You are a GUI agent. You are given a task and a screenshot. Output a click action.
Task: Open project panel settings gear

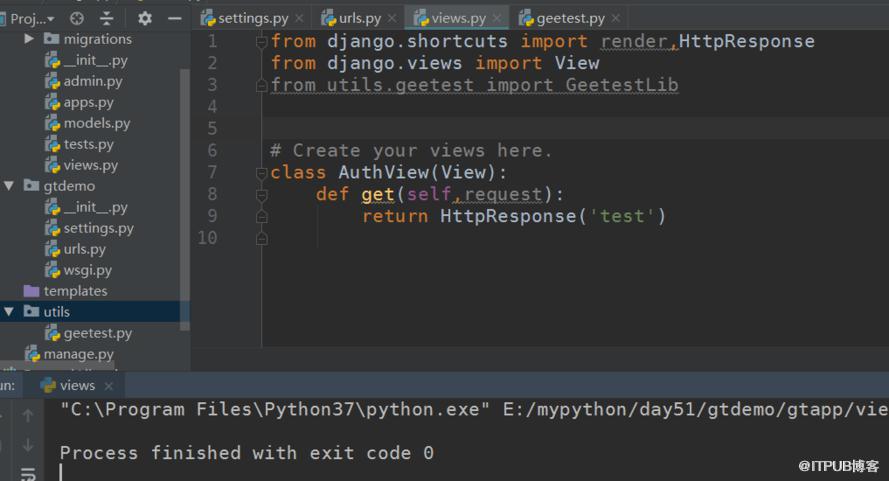coord(145,19)
